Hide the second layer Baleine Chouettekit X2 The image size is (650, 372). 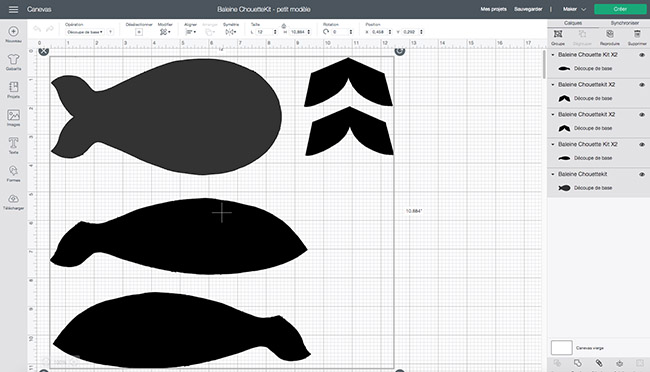(x=642, y=85)
